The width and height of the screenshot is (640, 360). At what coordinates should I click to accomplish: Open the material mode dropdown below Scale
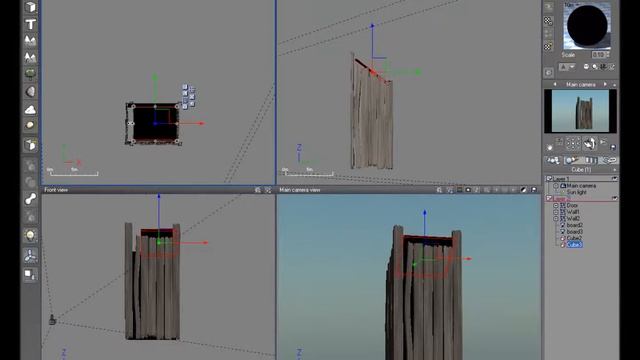567,67
